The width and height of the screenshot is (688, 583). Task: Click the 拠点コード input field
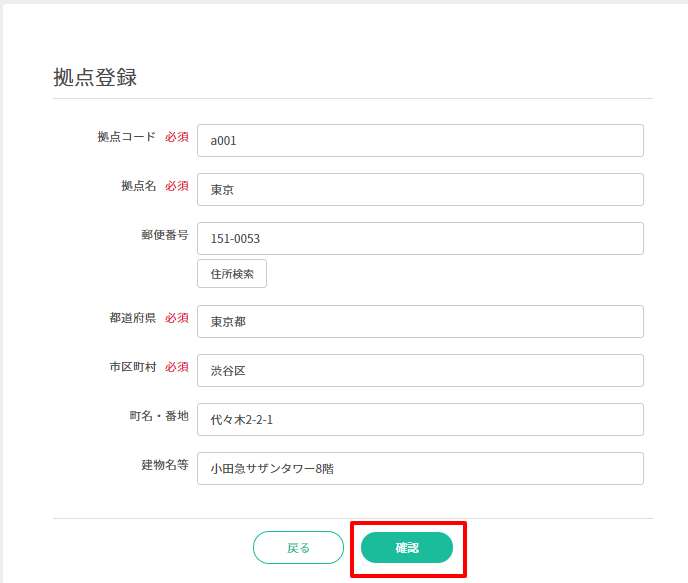420,141
